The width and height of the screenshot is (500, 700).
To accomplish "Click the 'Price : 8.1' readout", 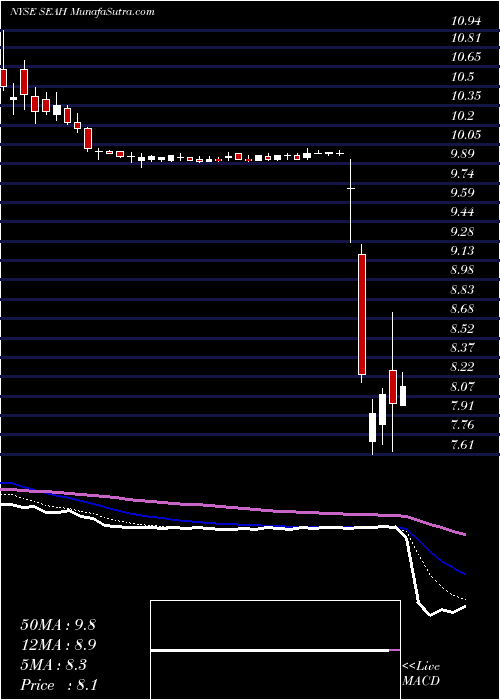I will (x=59, y=685).
